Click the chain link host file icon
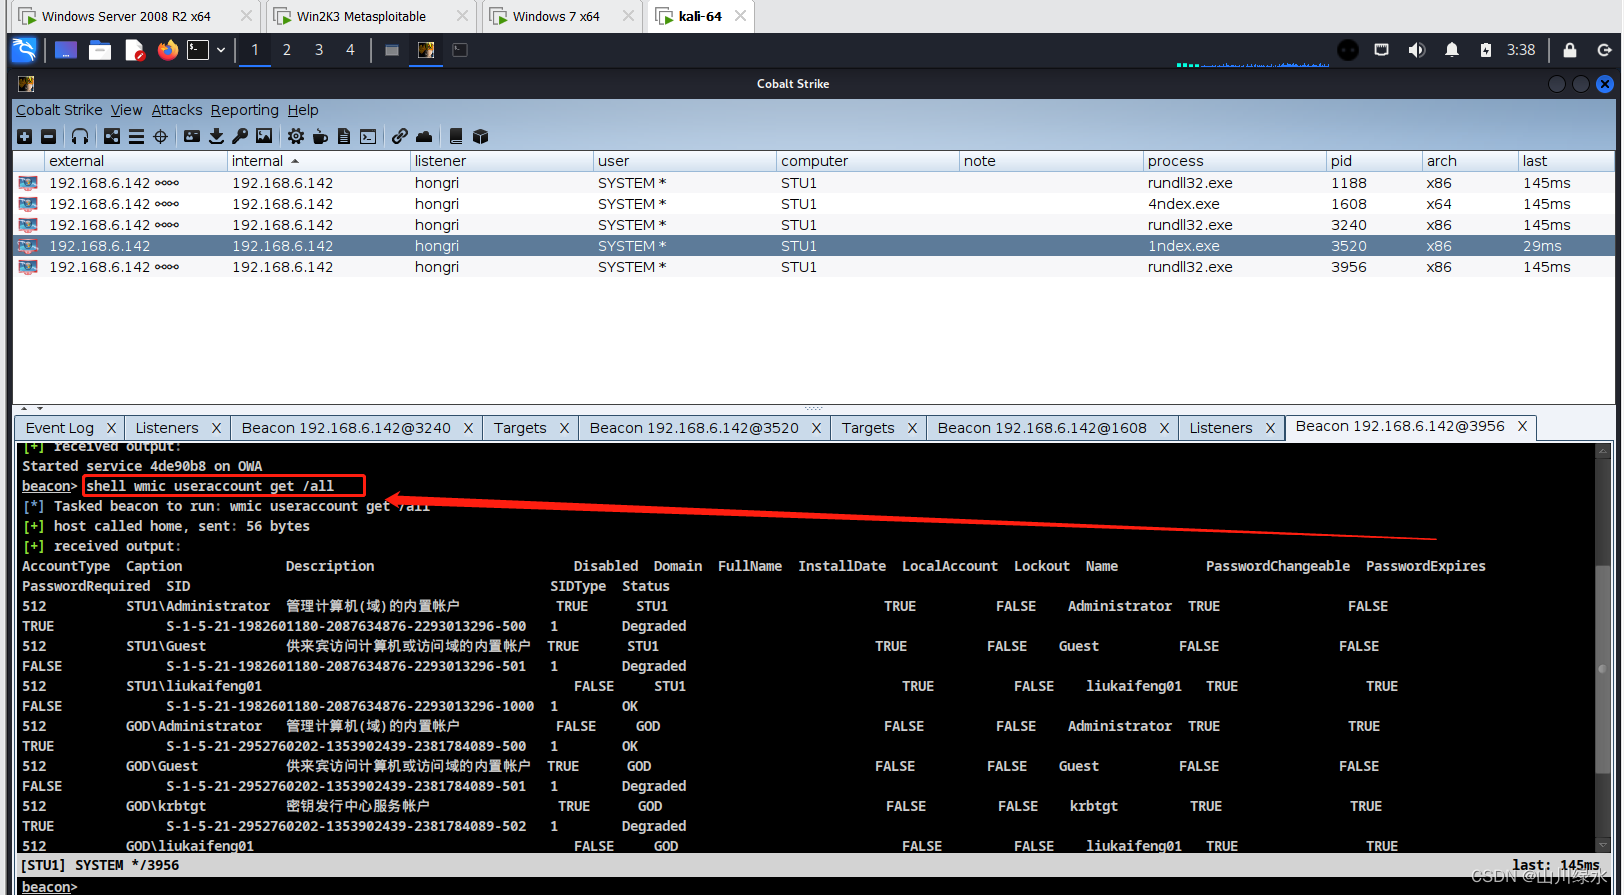Image resolution: width=1624 pixels, height=895 pixels. point(400,136)
